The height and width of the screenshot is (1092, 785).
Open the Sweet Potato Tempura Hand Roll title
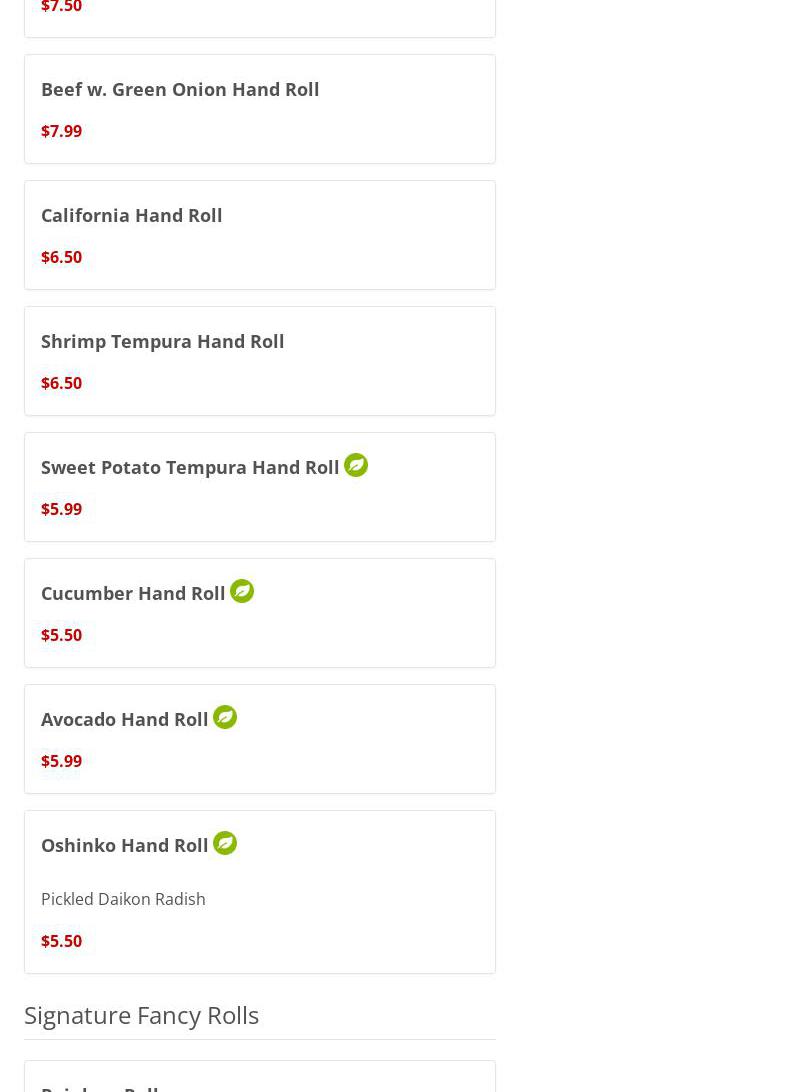(190, 467)
